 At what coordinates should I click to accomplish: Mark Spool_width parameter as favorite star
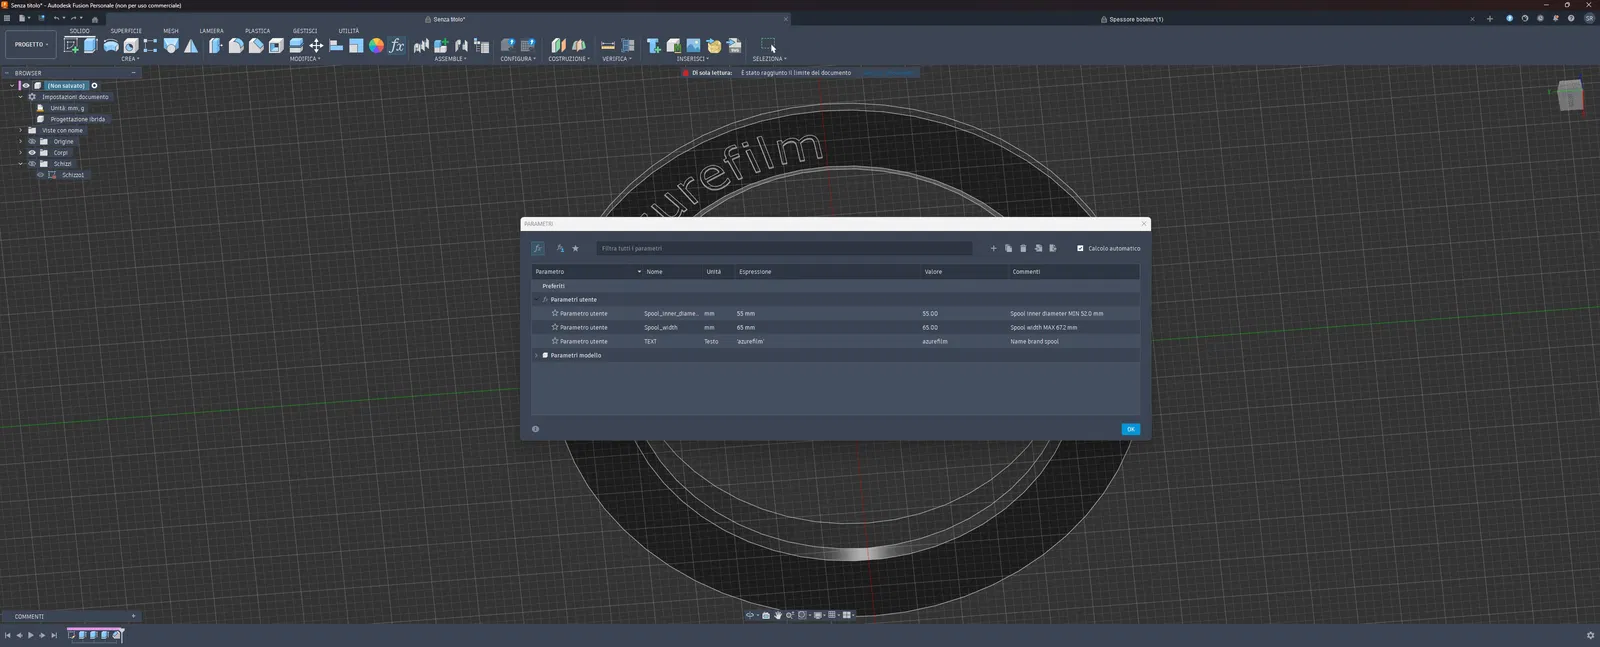[555, 327]
